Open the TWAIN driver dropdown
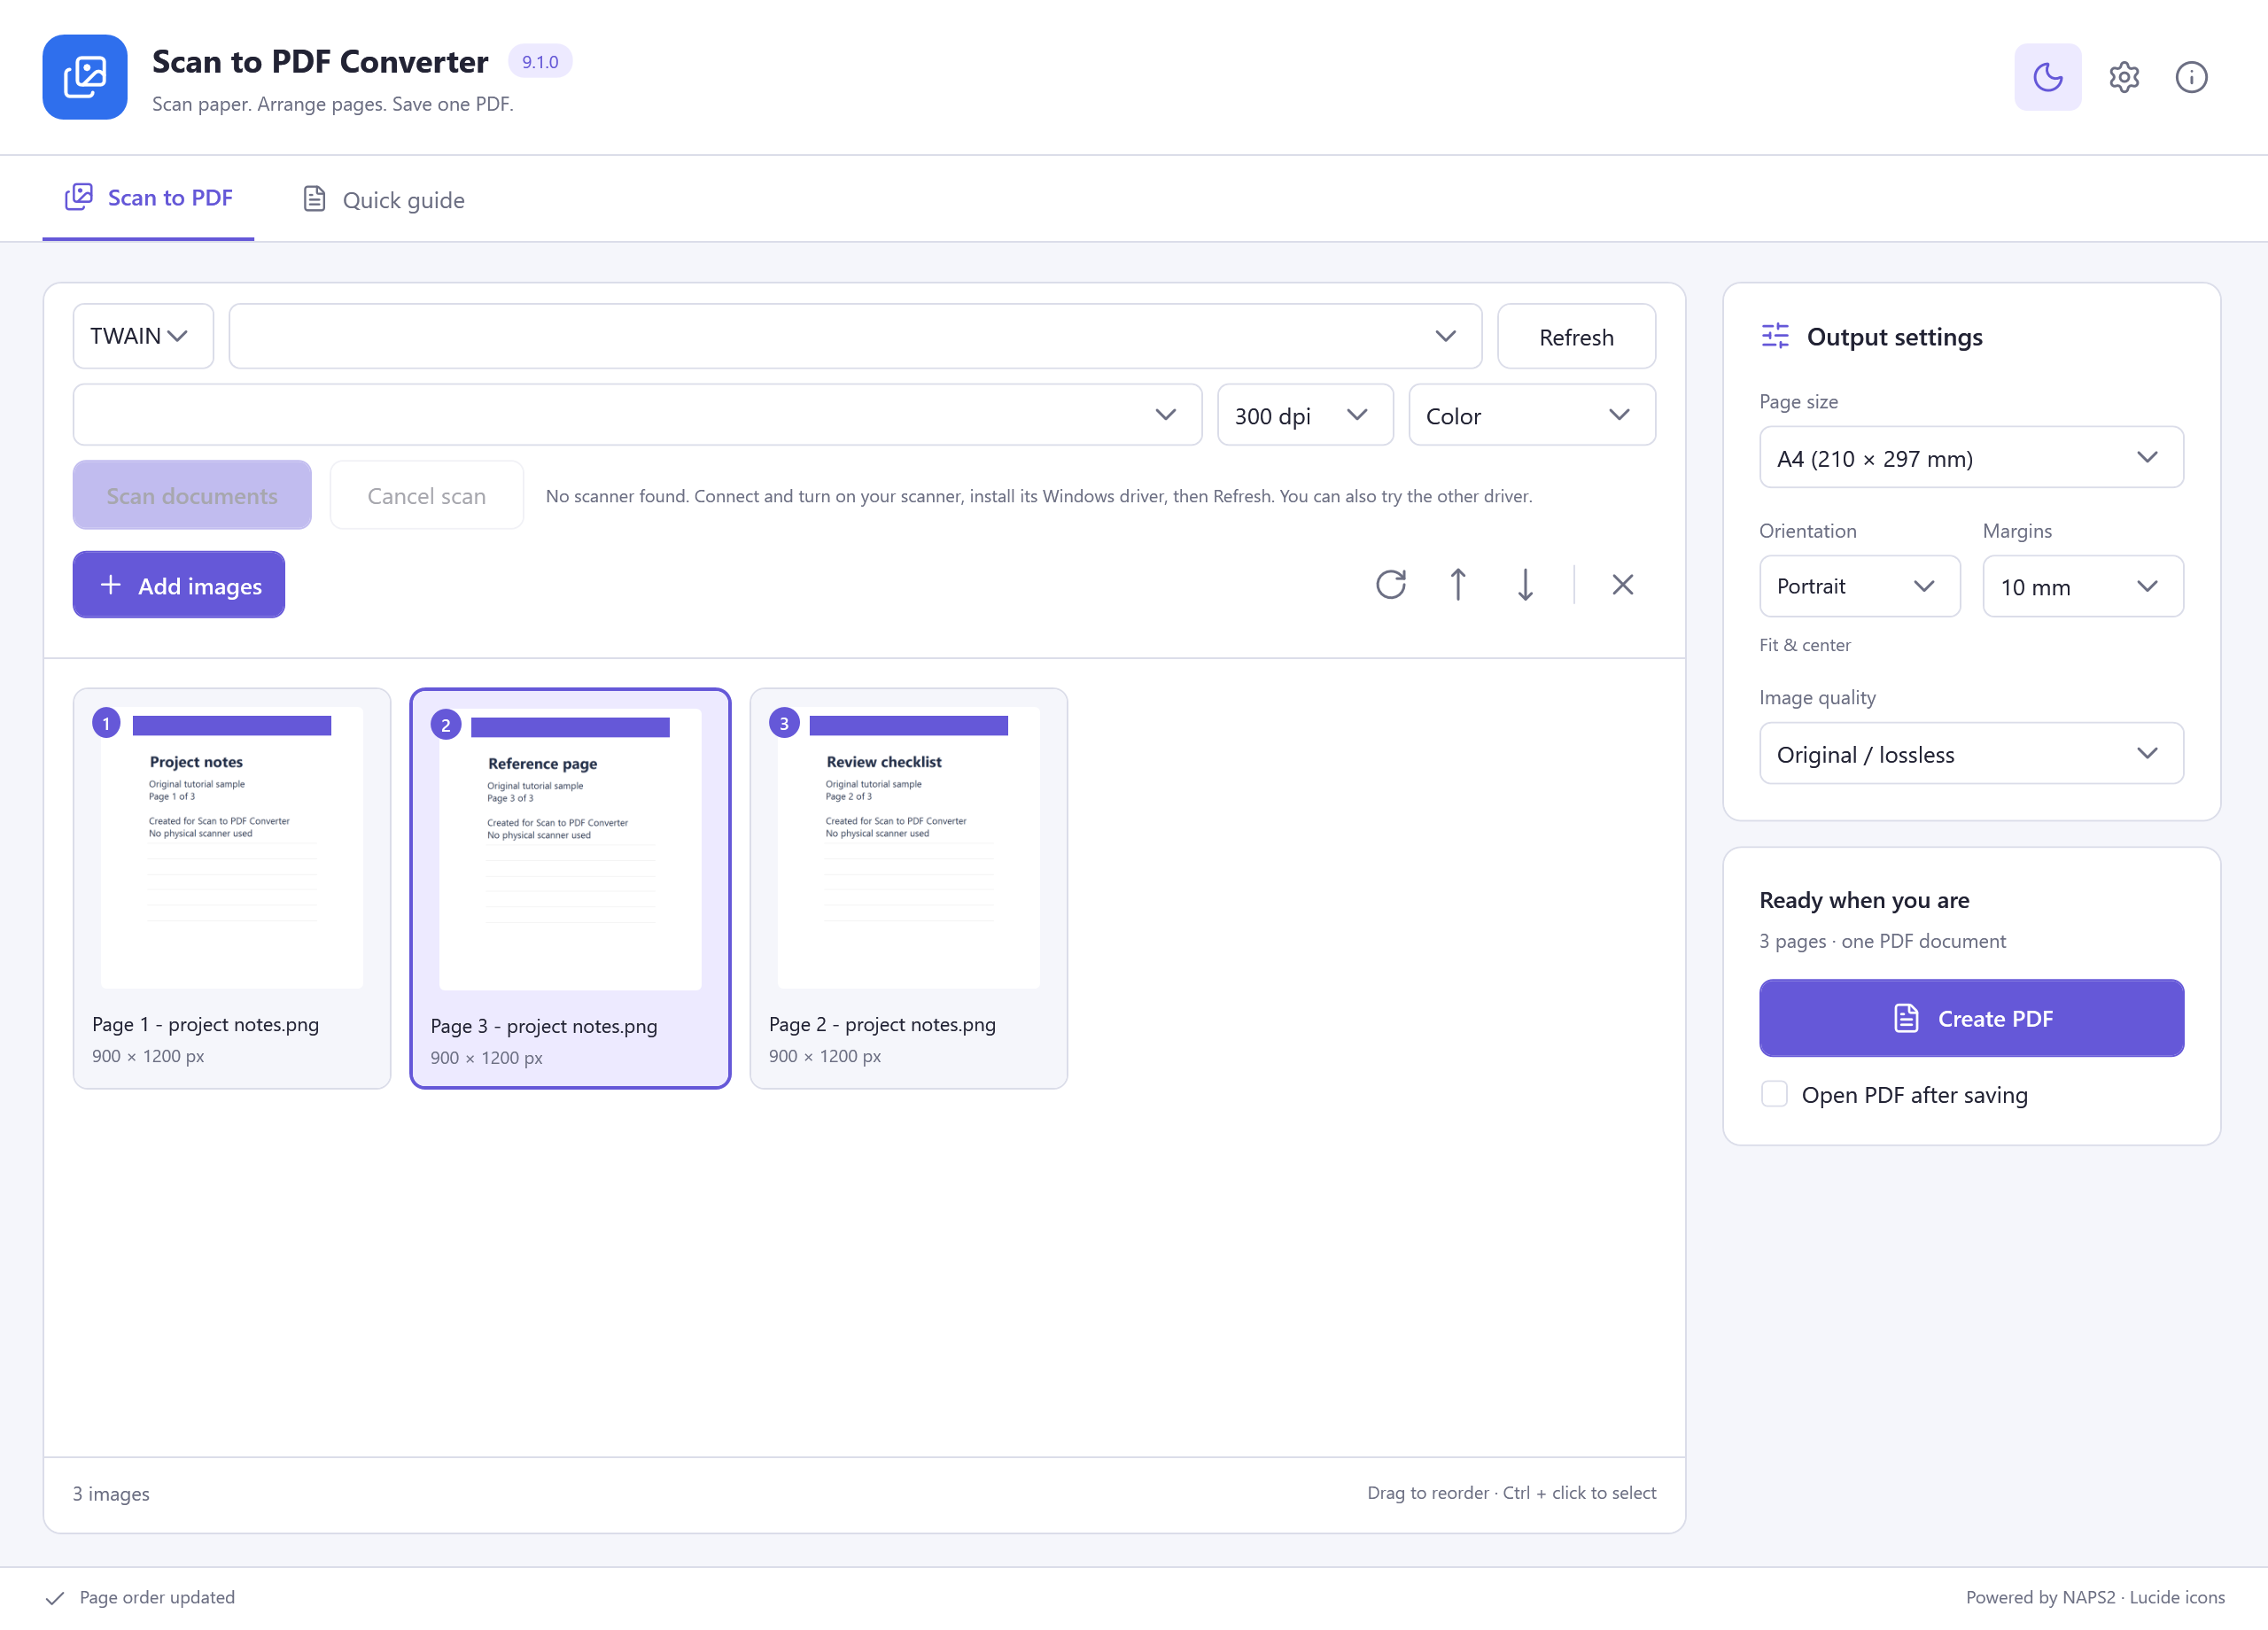 [143, 336]
